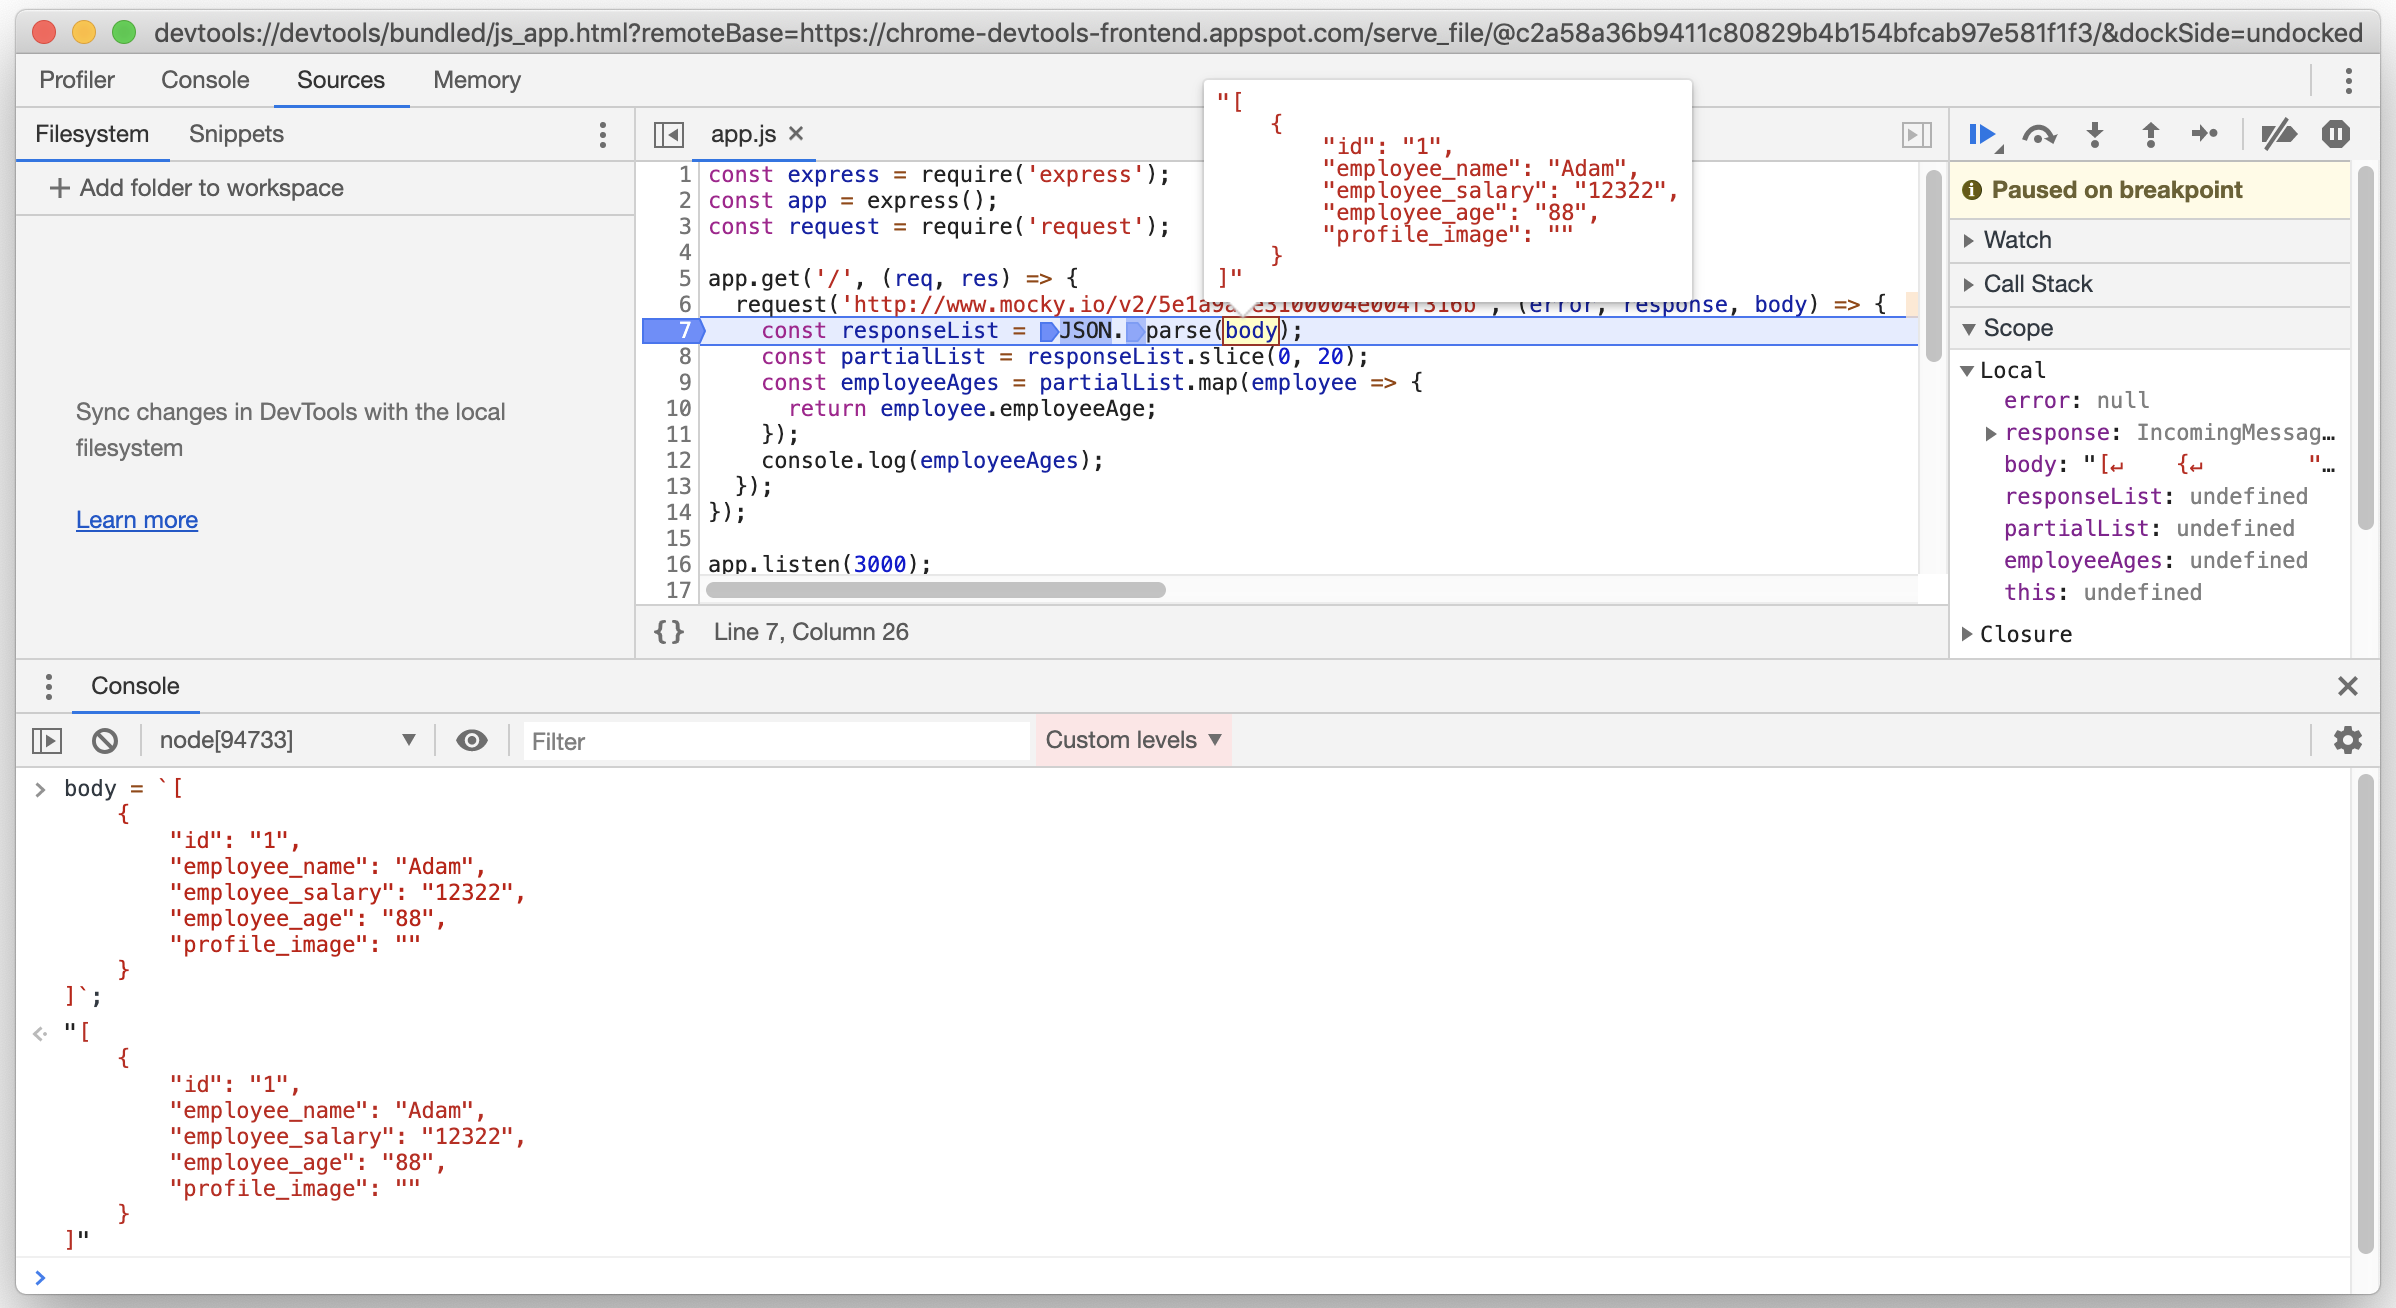The width and height of the screenshot is (2396, 1308).
Task: Toggle the live expression eye icon
Action: pyautogui.click(x=471, y=740)
